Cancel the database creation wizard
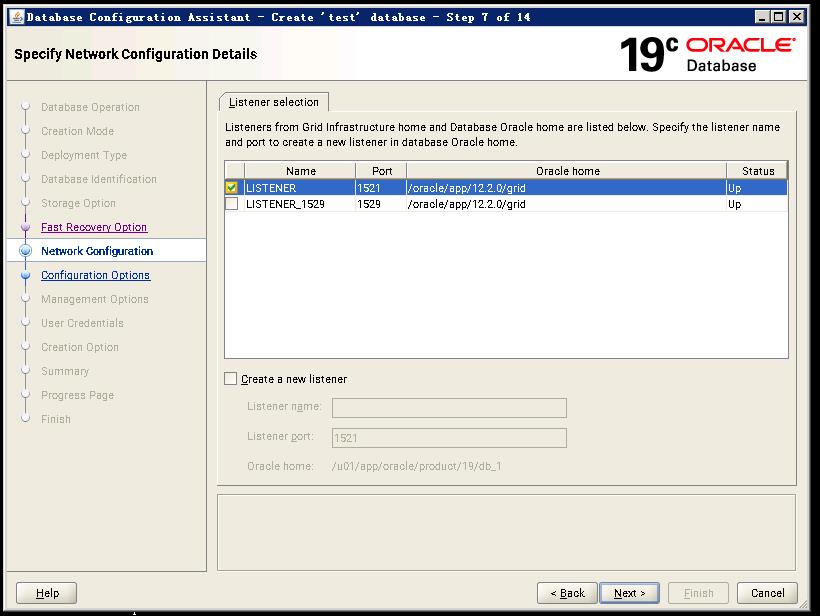Screen dimensions: 820x616 (767, 593)
